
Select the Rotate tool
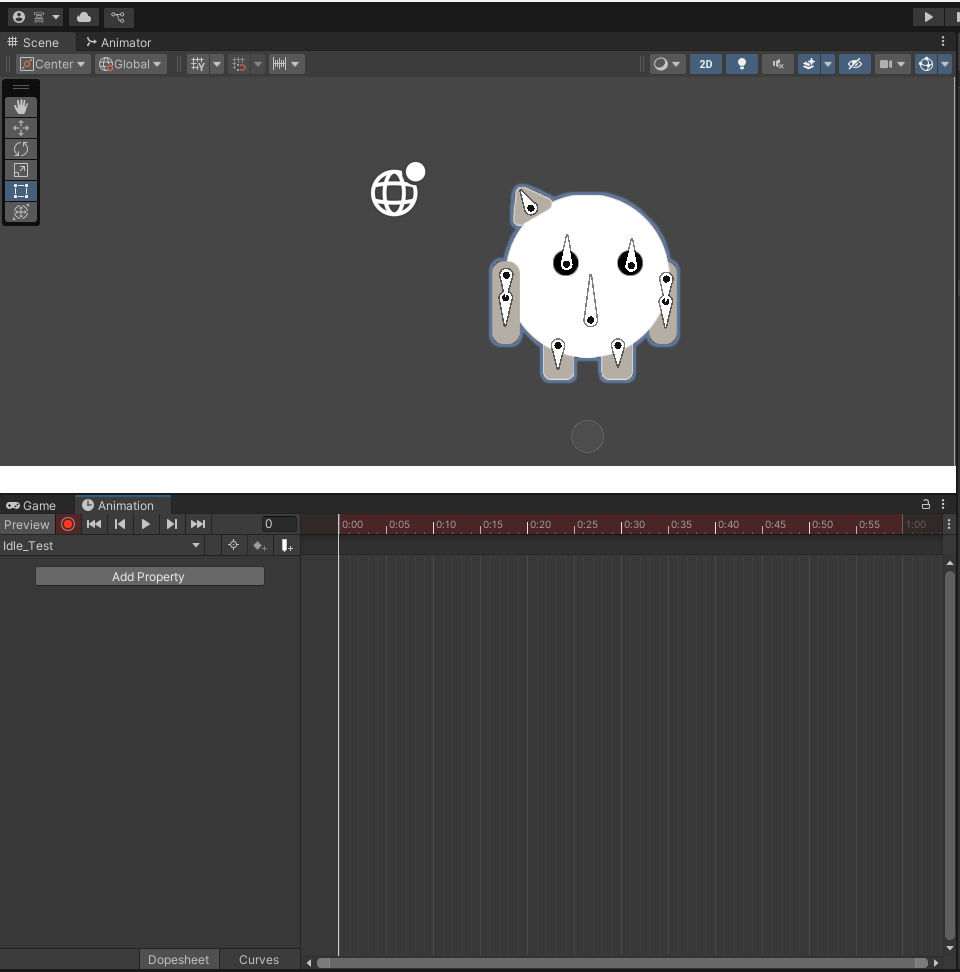(21, 149)
